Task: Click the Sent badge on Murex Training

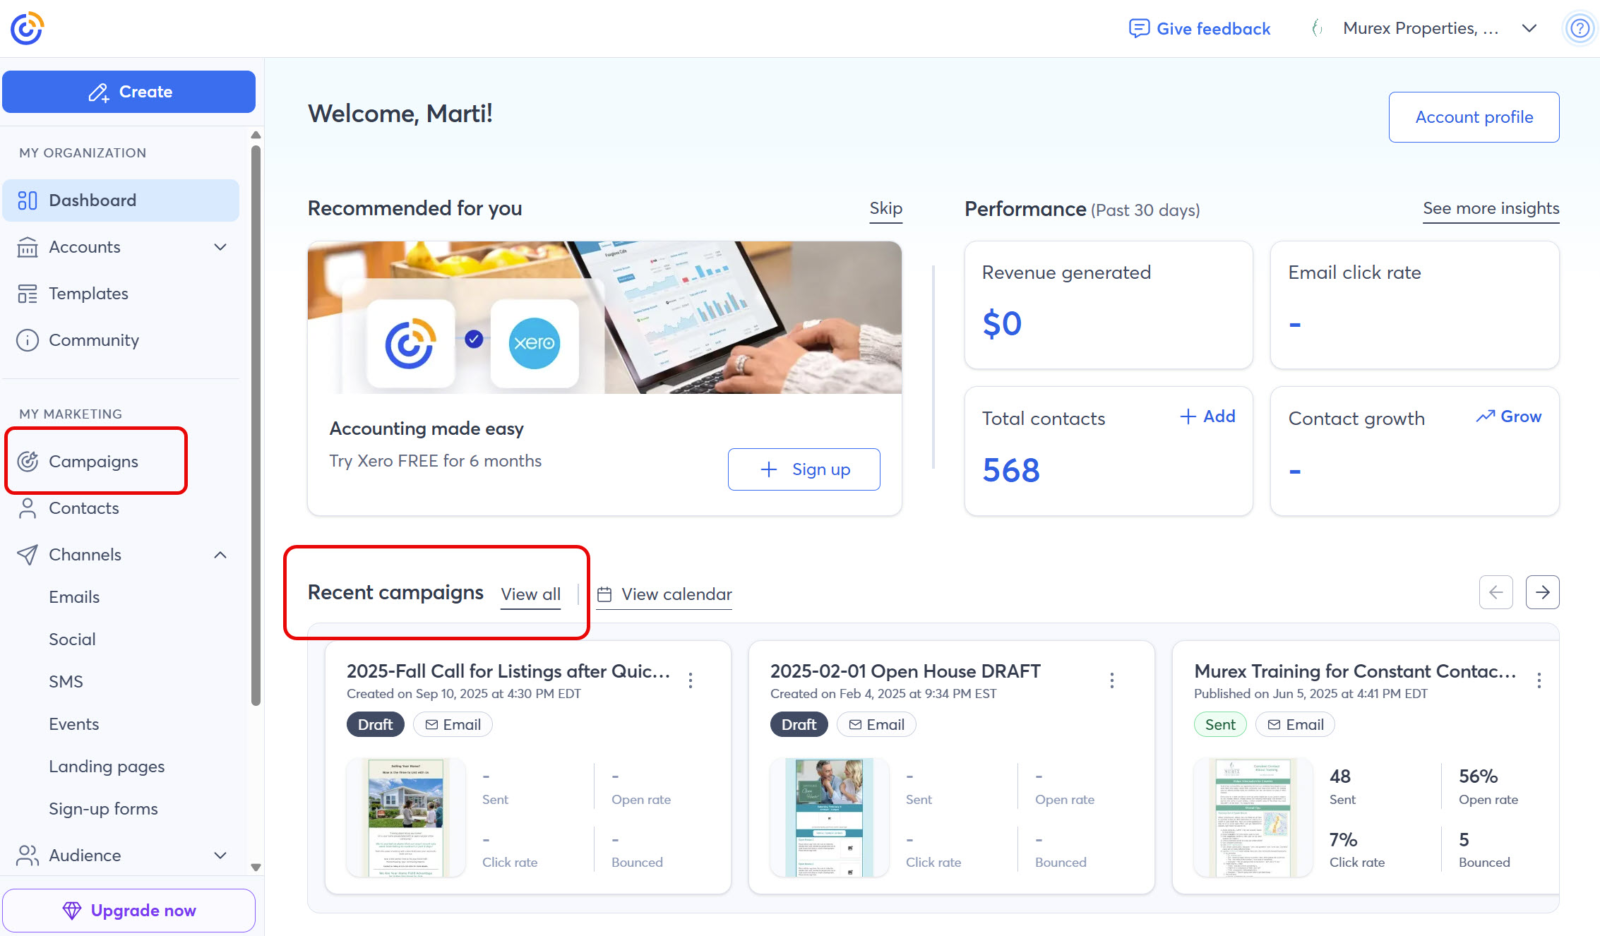Action: click(1220, 725)
